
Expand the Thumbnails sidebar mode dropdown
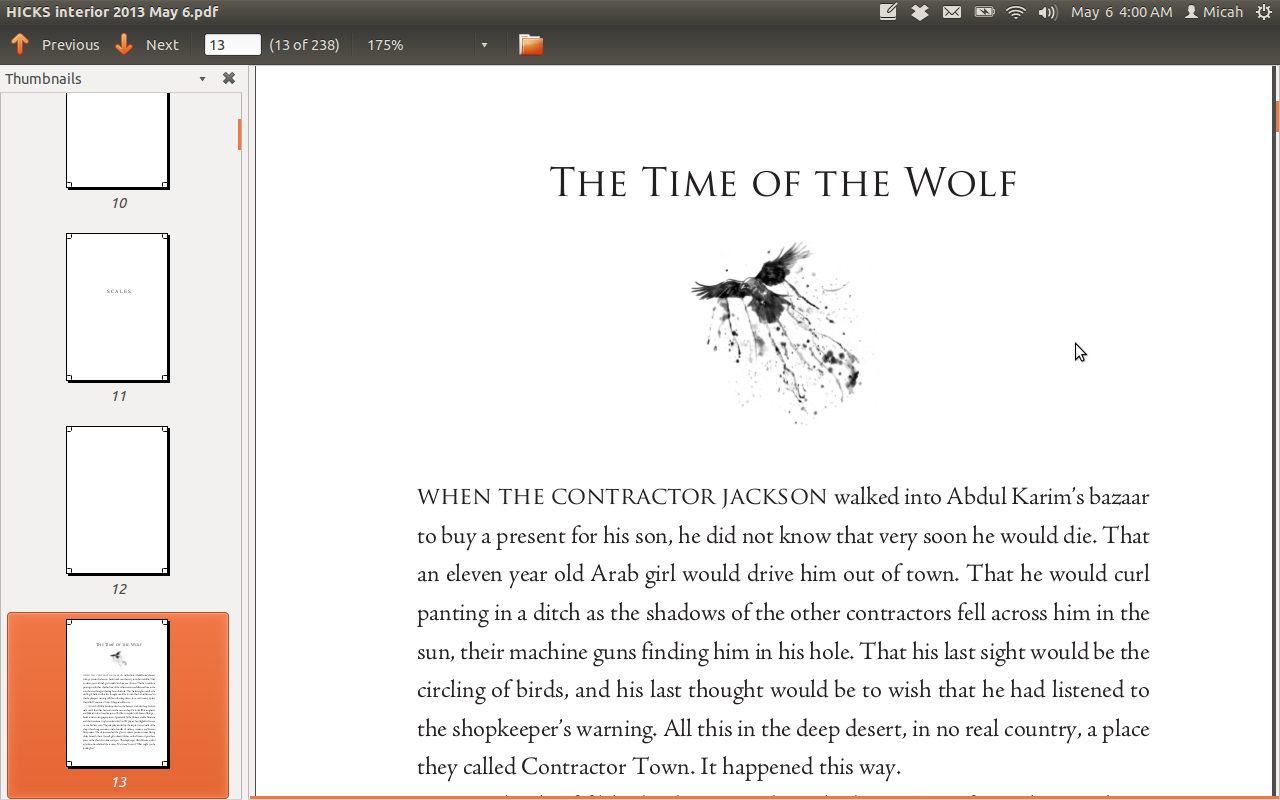[x=202, y=79]
